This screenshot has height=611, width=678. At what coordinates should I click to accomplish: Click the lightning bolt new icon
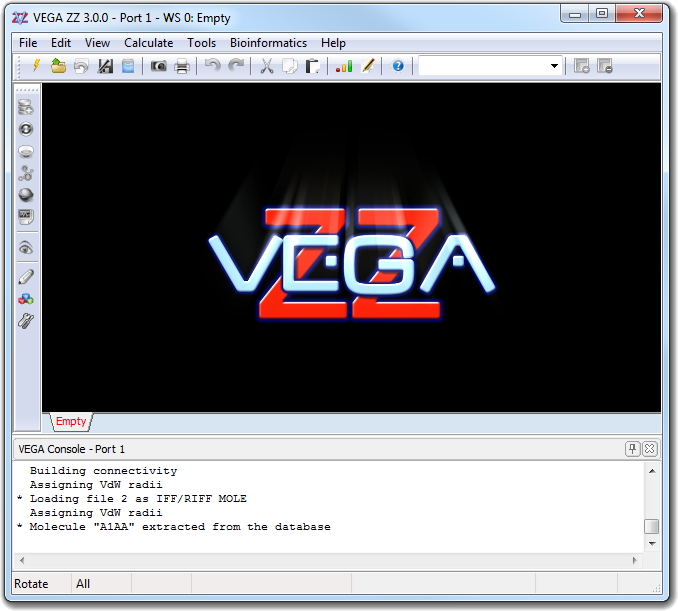point(36,66)
